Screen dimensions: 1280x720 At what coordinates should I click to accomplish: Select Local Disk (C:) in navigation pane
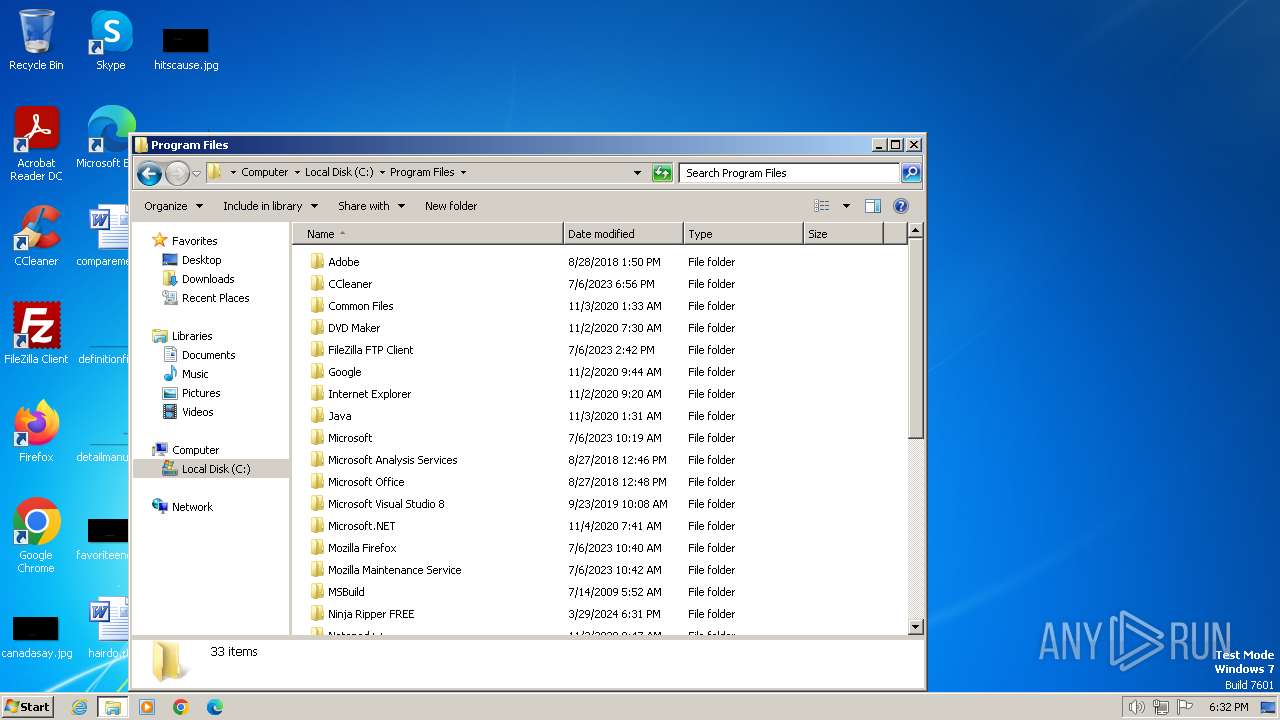[216, 469]
